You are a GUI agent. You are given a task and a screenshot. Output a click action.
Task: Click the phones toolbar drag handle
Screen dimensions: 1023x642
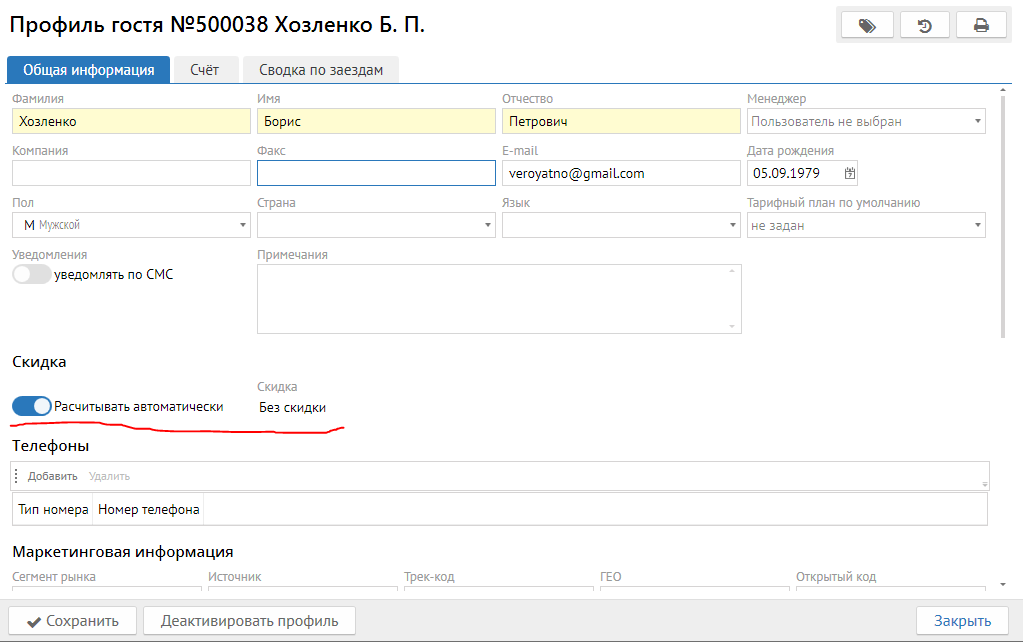[16, 476]
